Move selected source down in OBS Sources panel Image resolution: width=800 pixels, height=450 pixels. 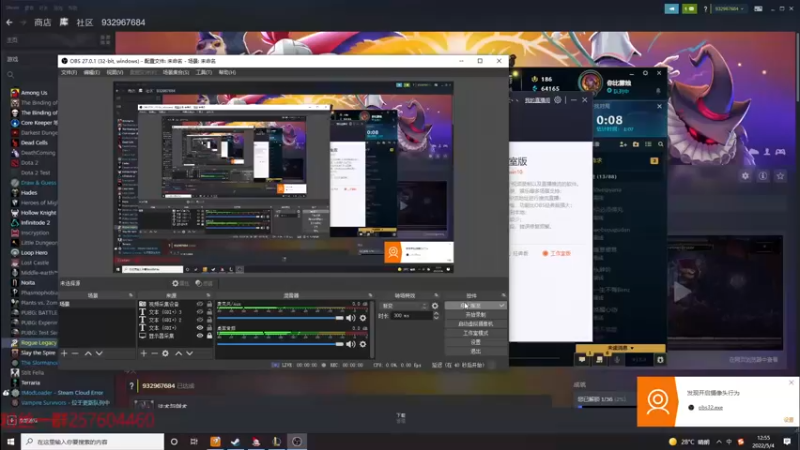coord(190,353)
